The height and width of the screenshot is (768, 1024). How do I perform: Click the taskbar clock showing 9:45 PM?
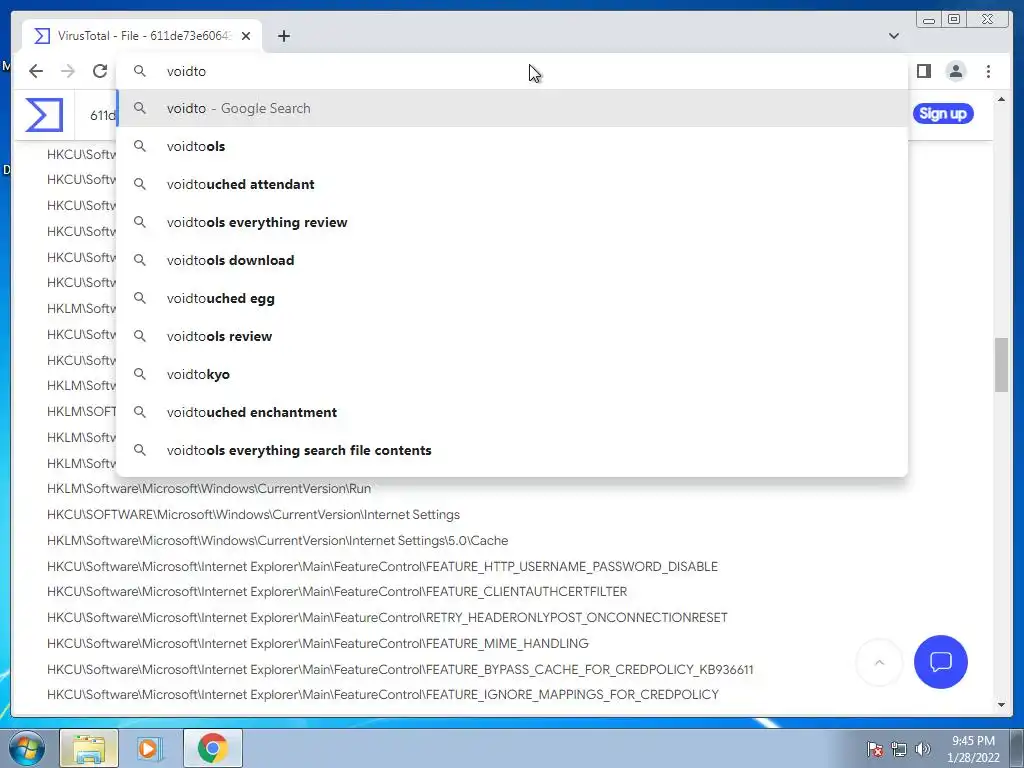(973, 749)
